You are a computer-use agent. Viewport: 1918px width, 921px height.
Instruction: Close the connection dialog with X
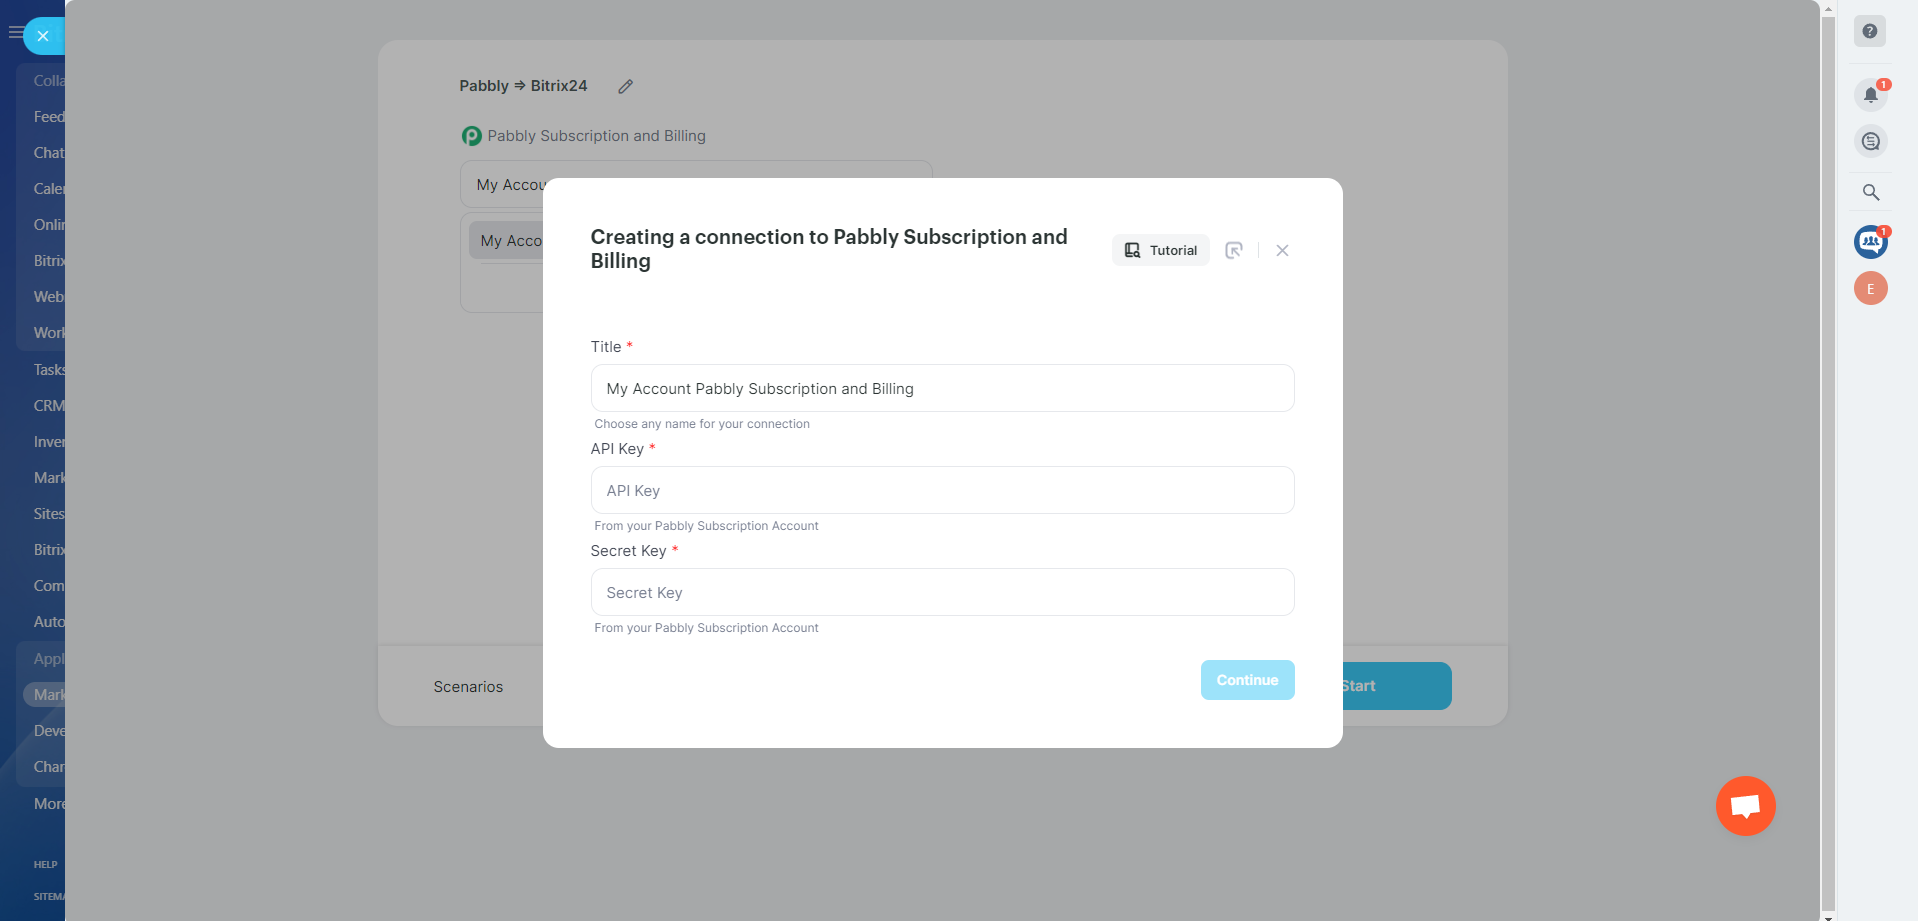click(x=1282, y=250)
